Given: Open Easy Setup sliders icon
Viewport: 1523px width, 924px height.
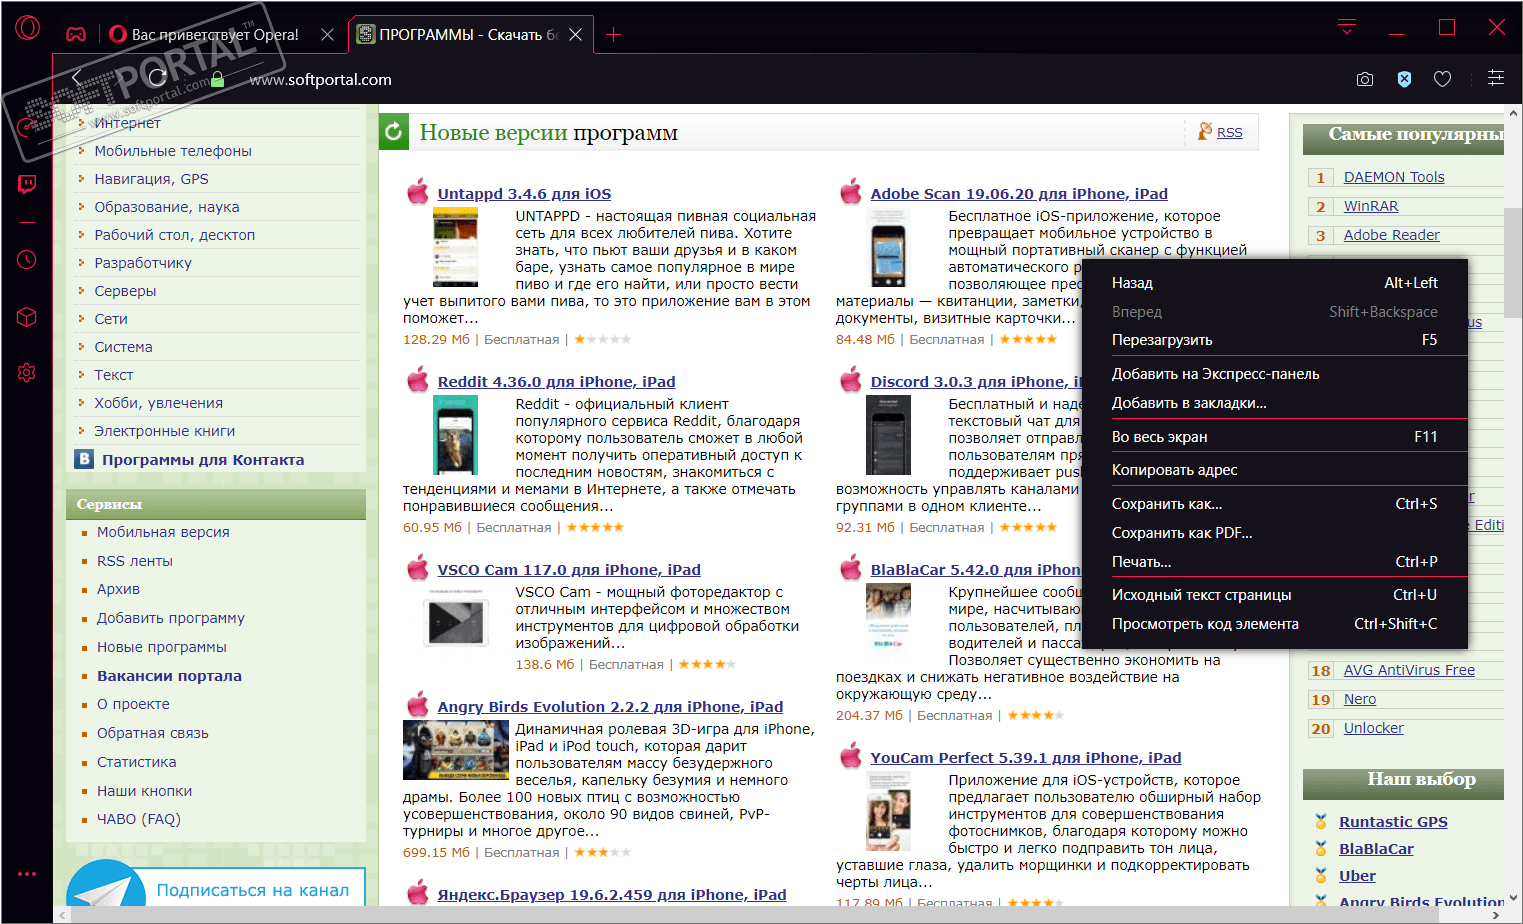Looking at the screenshot, I should point(1496,78).
